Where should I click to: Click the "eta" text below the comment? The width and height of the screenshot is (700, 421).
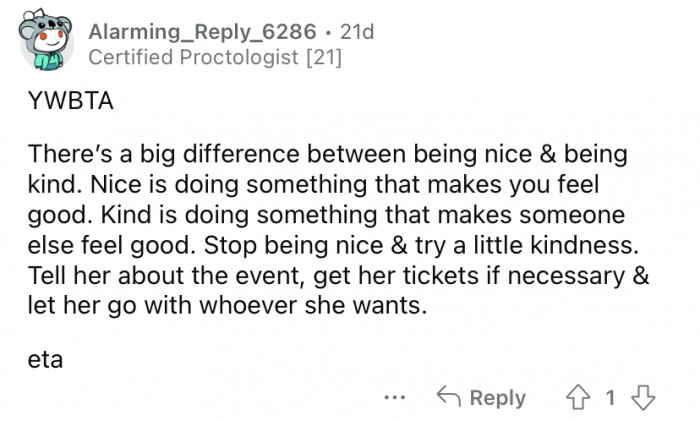coord(45,360)
